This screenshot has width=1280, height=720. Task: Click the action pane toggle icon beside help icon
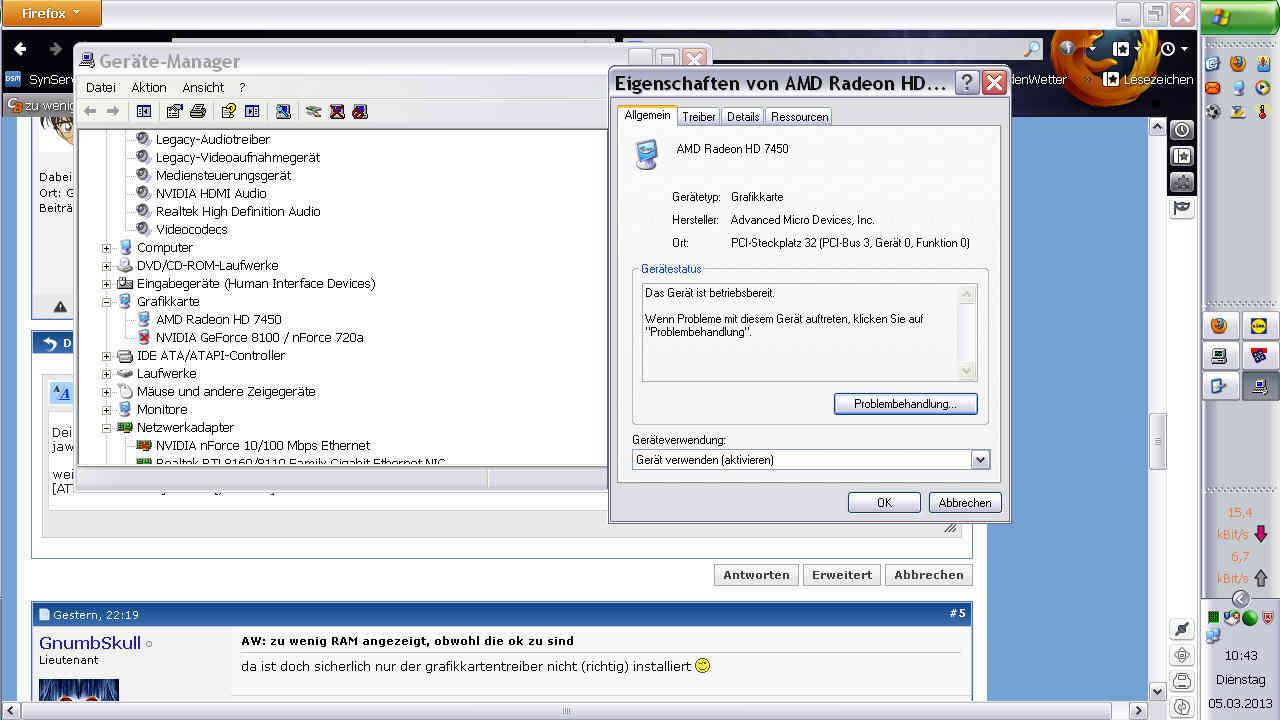(x=252, y=111)
